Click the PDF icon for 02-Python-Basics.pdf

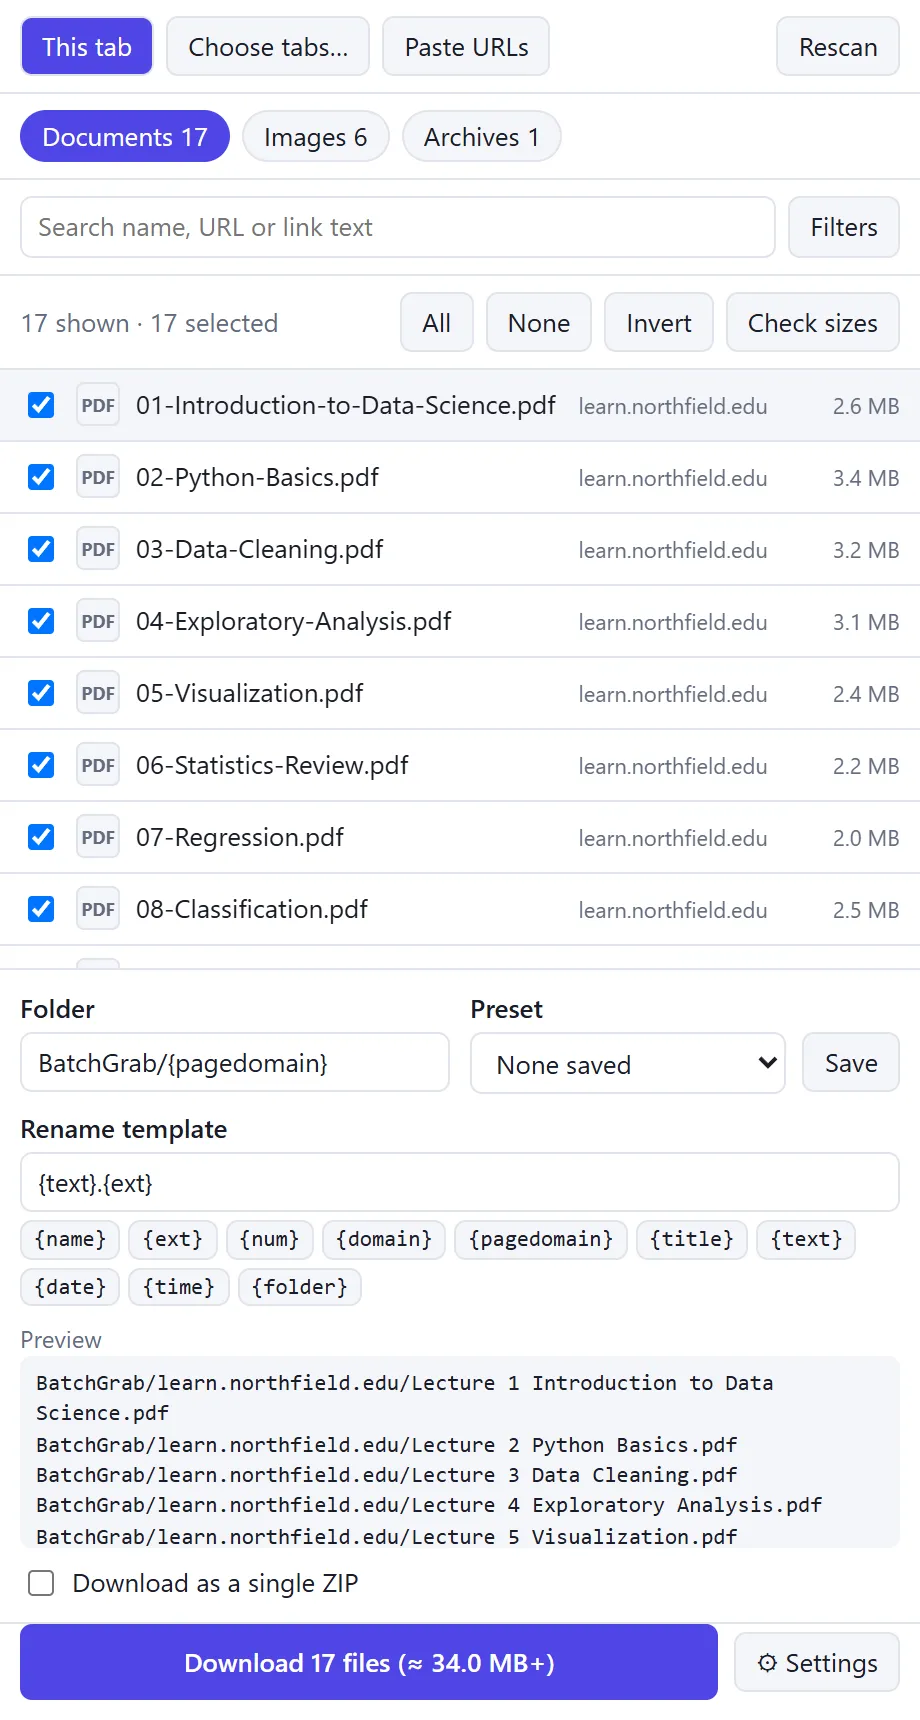point(98,477)
